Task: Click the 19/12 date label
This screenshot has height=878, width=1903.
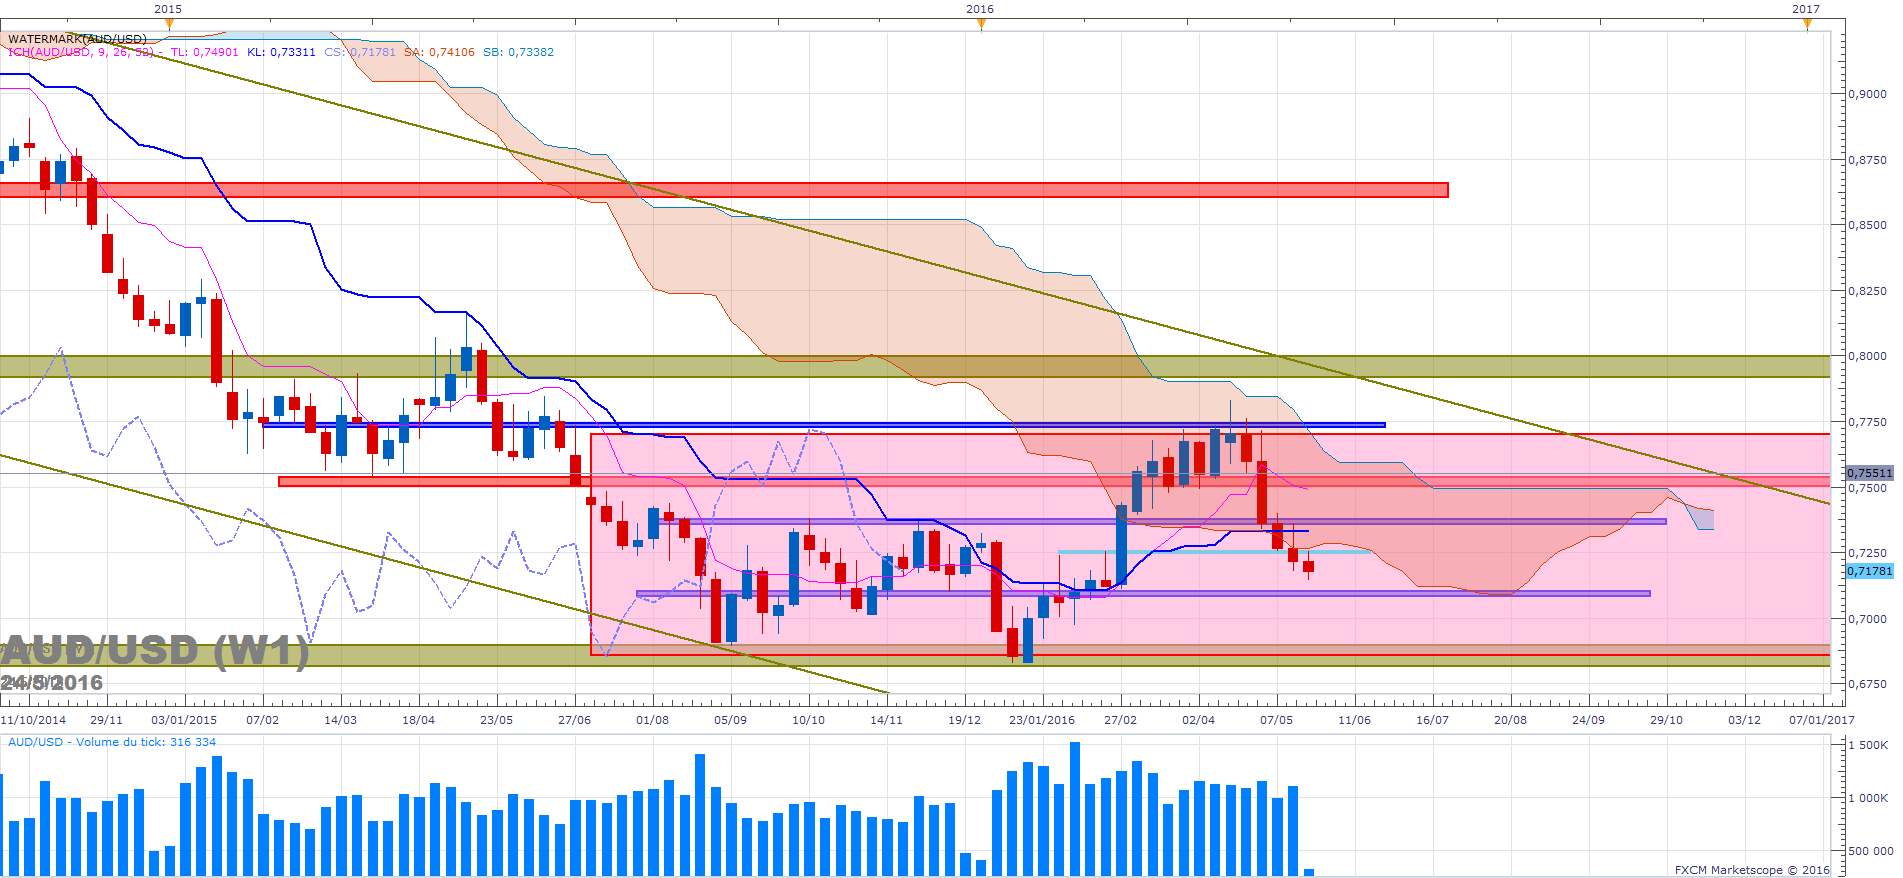Action: tap(964, 720)
